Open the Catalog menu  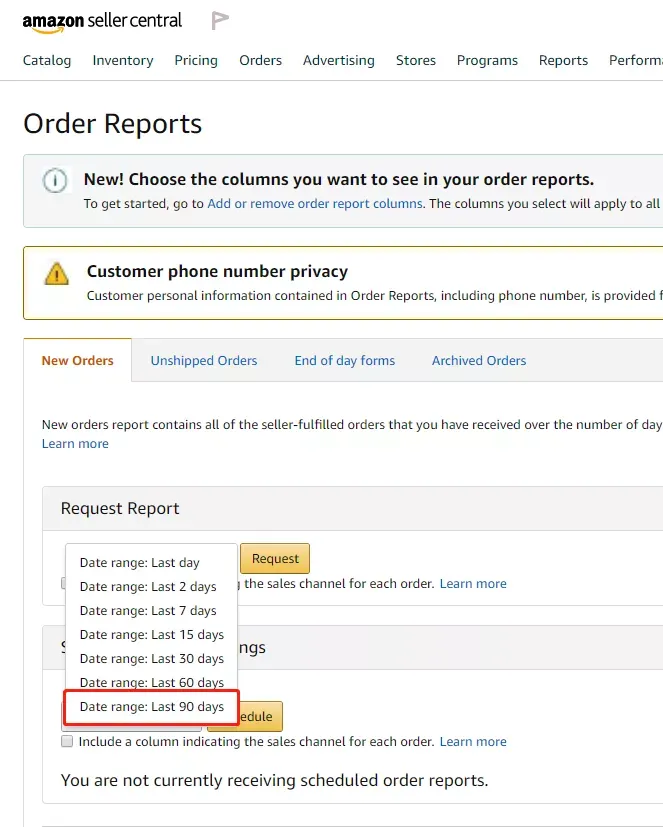click(47, 60)
